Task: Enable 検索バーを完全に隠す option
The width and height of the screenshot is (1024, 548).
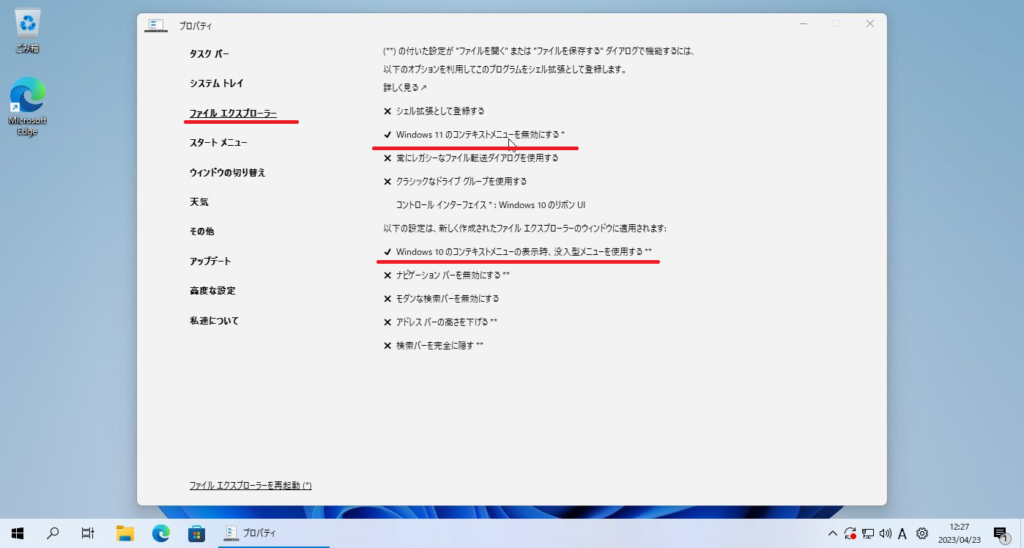Action: (433, 346)
